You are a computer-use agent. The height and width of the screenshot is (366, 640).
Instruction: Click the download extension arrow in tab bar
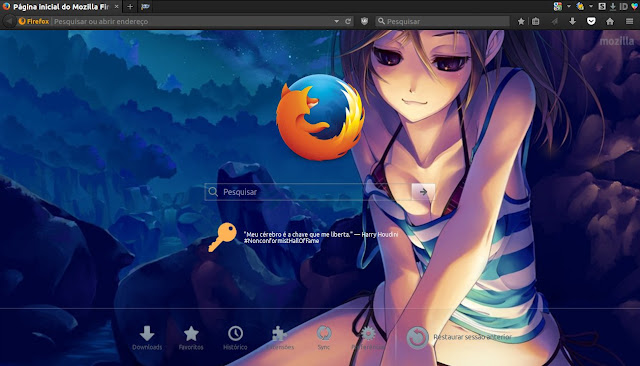[x=613, y=7]
